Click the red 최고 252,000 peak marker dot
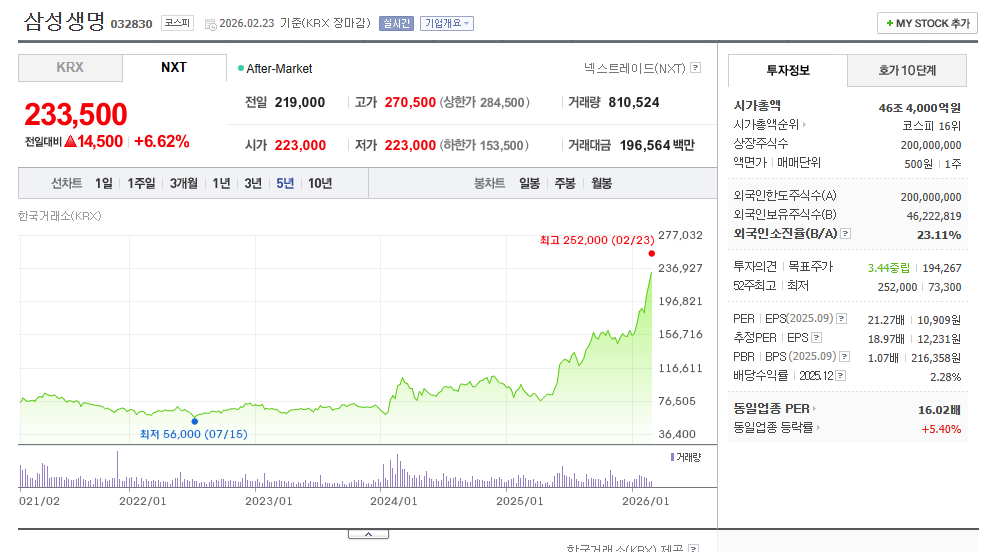Viewport: 999px width, 552px height. (651, 254)
